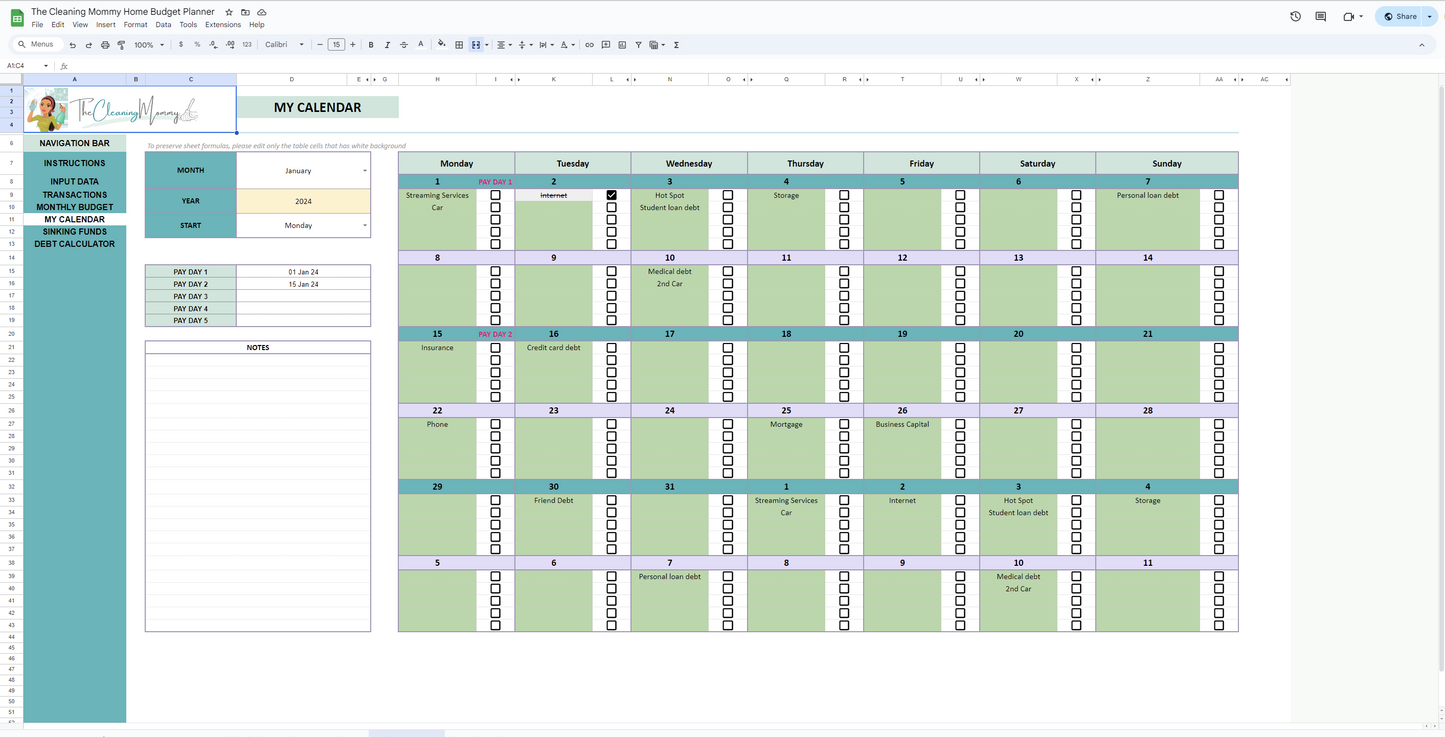The image size is (1445, 737).
Task: Toggle bold formatting in the toolbar
Action: (371, 45)
